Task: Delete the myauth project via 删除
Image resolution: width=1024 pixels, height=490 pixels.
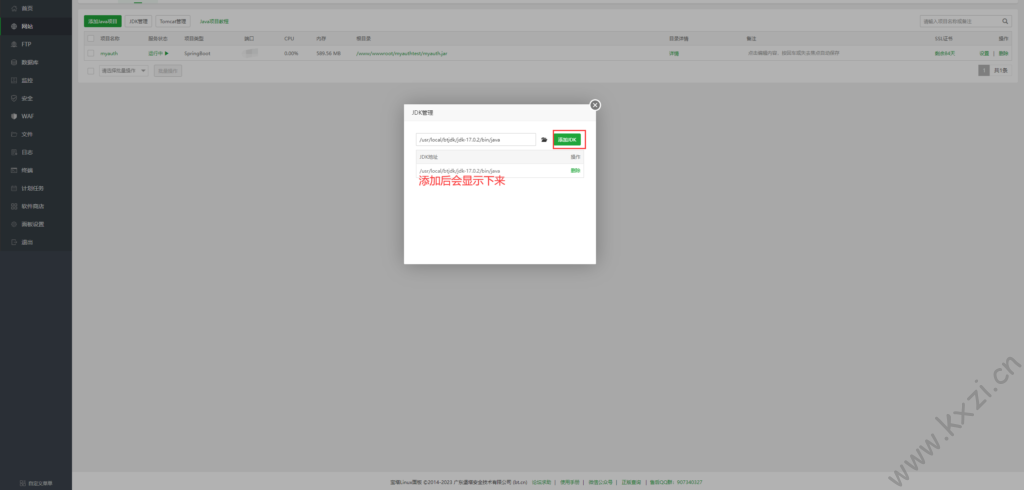Action: pyautogui.click(x=1003, y=53)
